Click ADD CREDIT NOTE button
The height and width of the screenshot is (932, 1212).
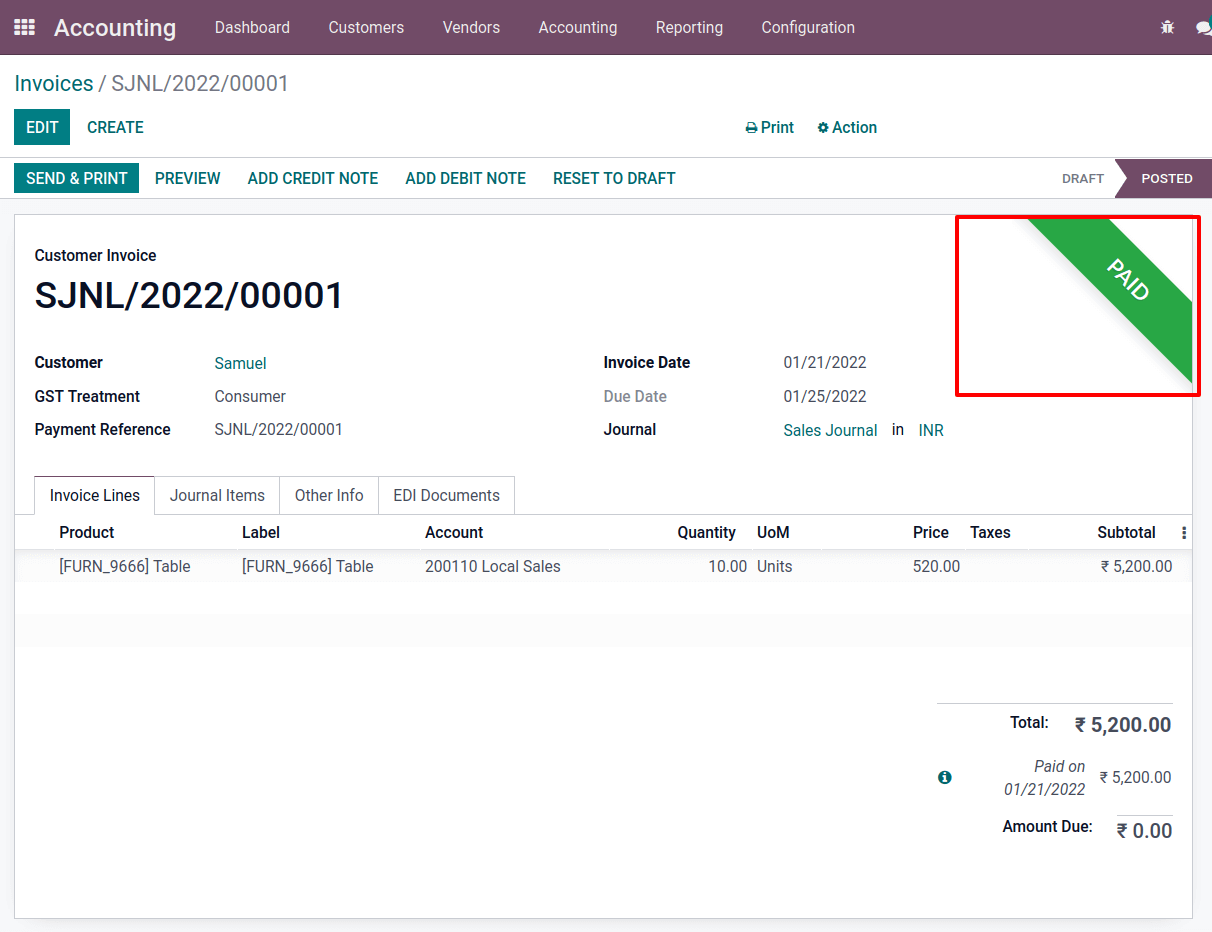(313, 178)
